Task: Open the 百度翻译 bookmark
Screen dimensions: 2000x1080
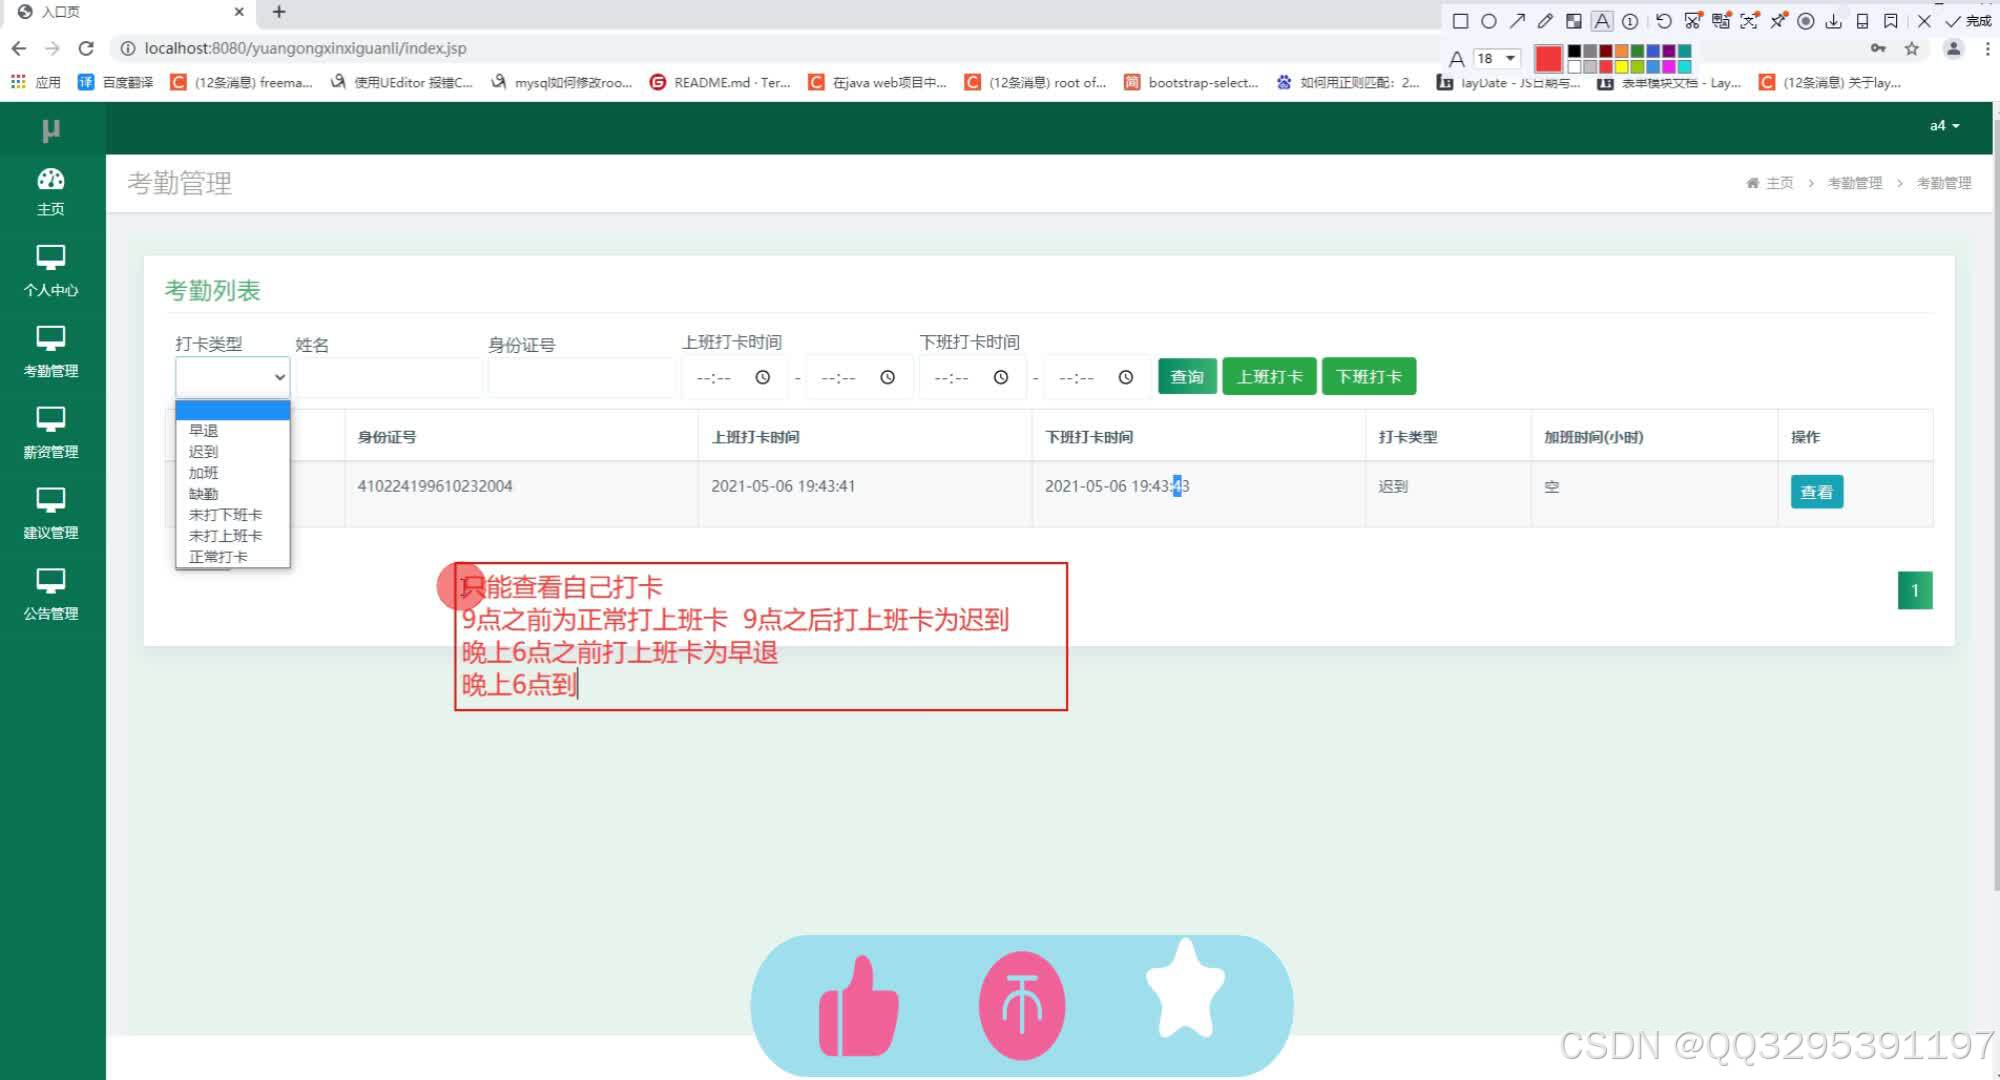Action: pyautogui.click(x=116, y=82)
